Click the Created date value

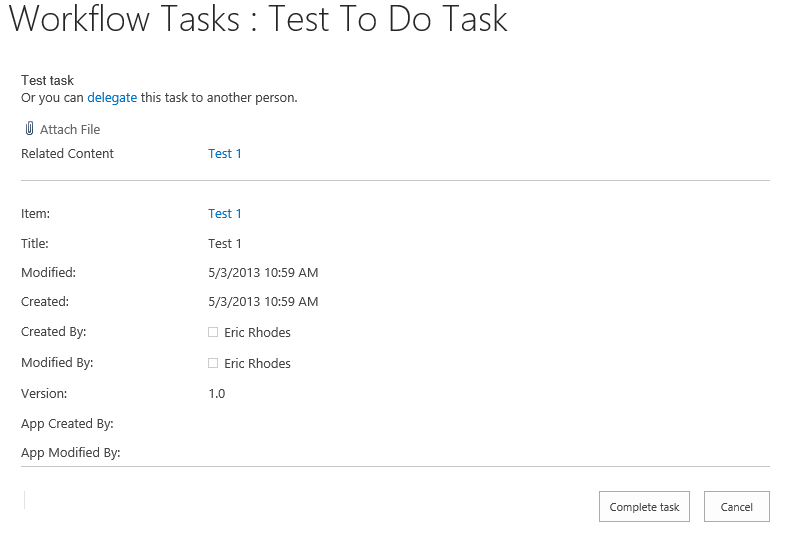tap(263, 302)
